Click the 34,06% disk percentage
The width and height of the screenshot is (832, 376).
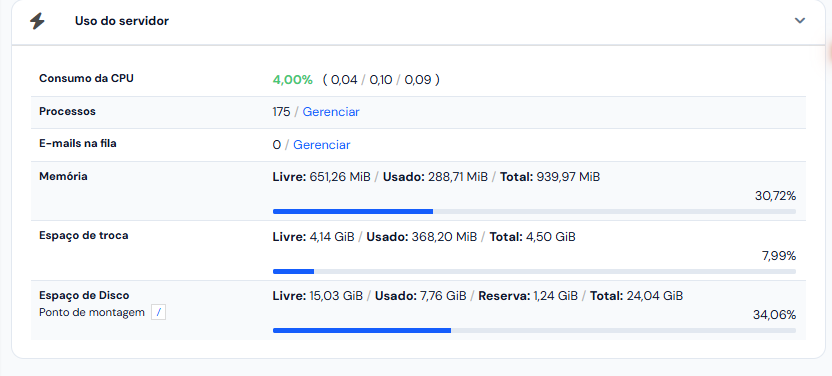click(775, 315)
